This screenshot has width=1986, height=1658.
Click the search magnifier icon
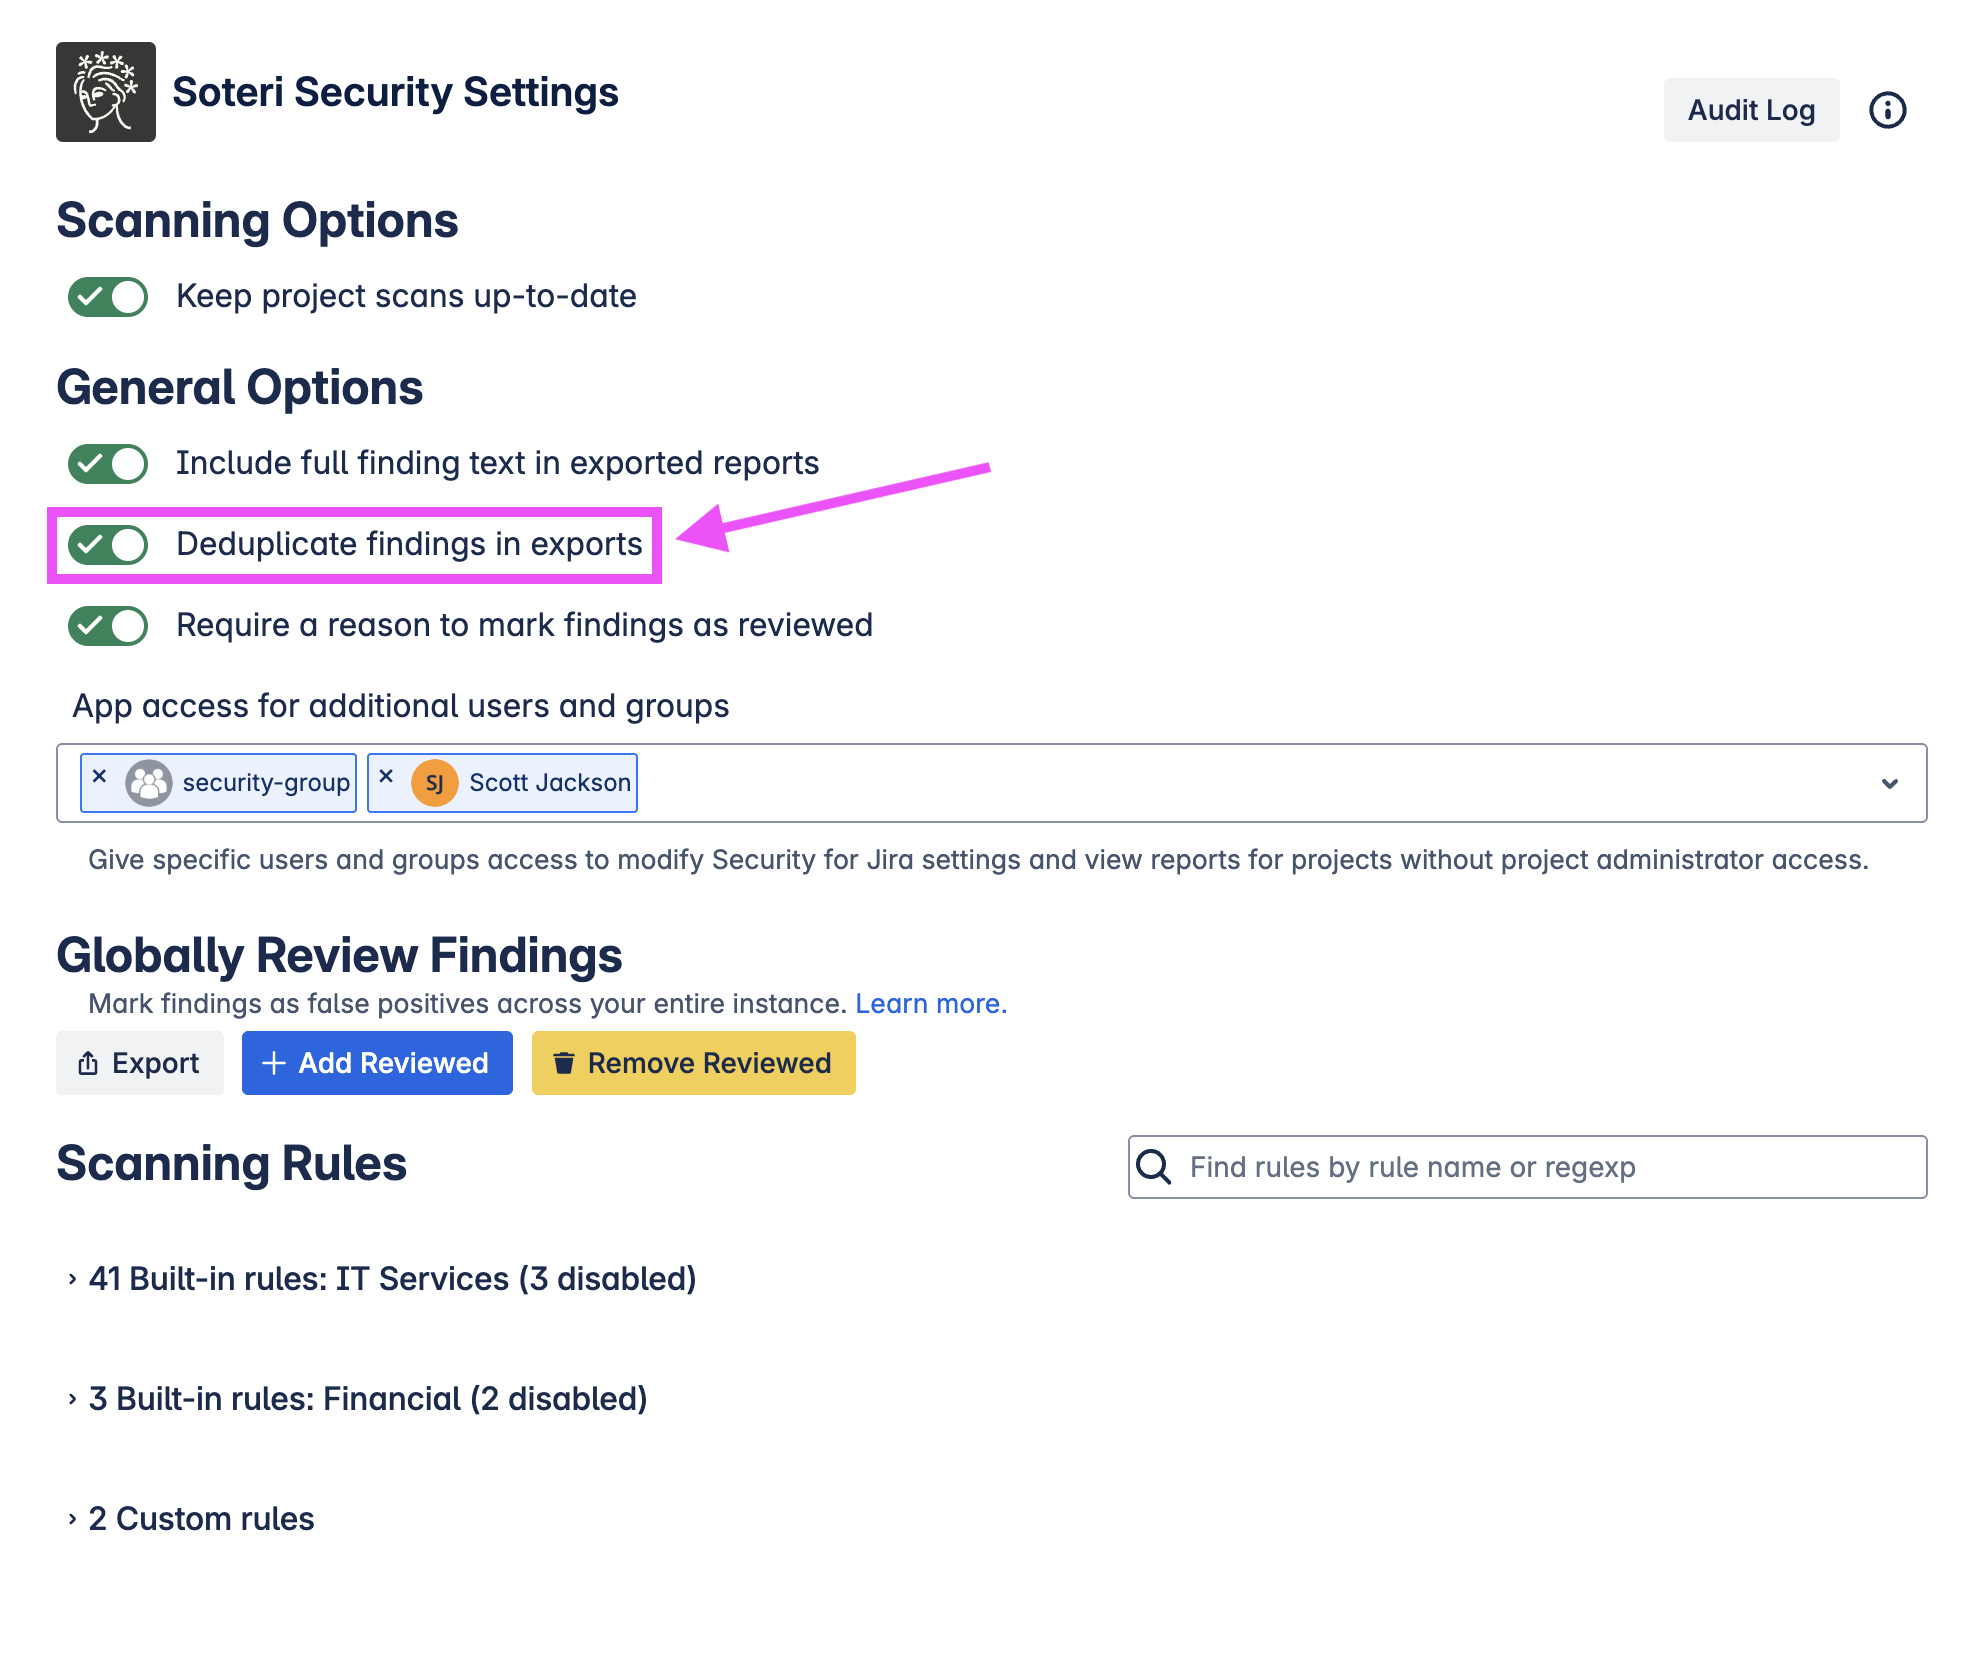point(1154,1167)
